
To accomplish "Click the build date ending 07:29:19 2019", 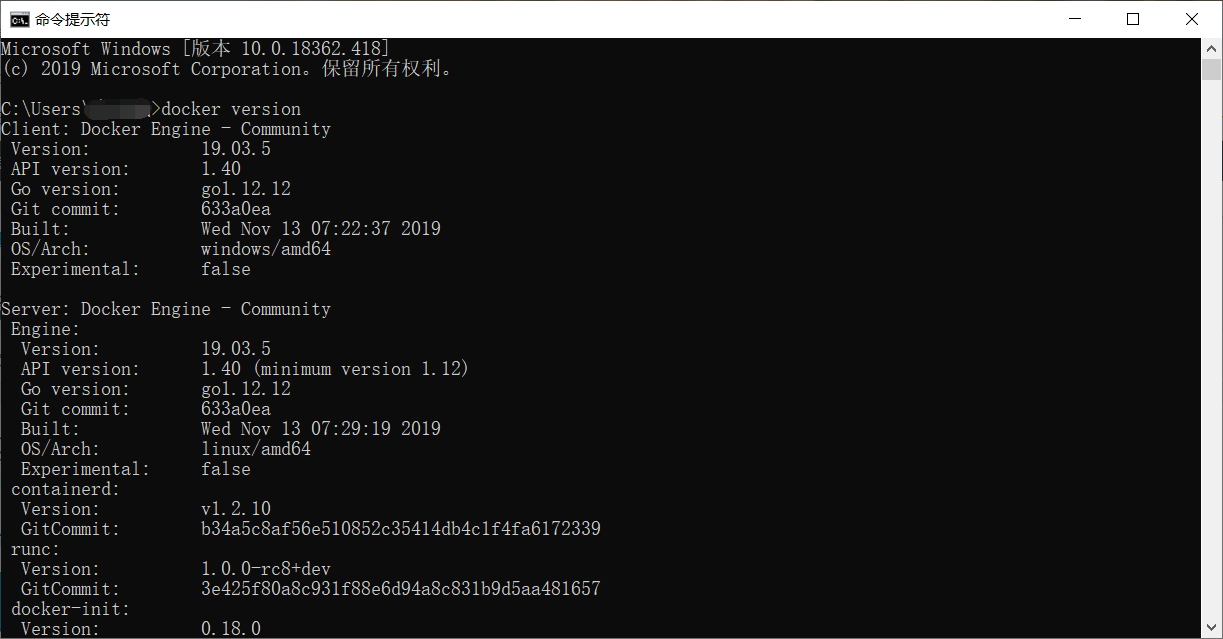I will pyautogui.click(x=321, y=429).
